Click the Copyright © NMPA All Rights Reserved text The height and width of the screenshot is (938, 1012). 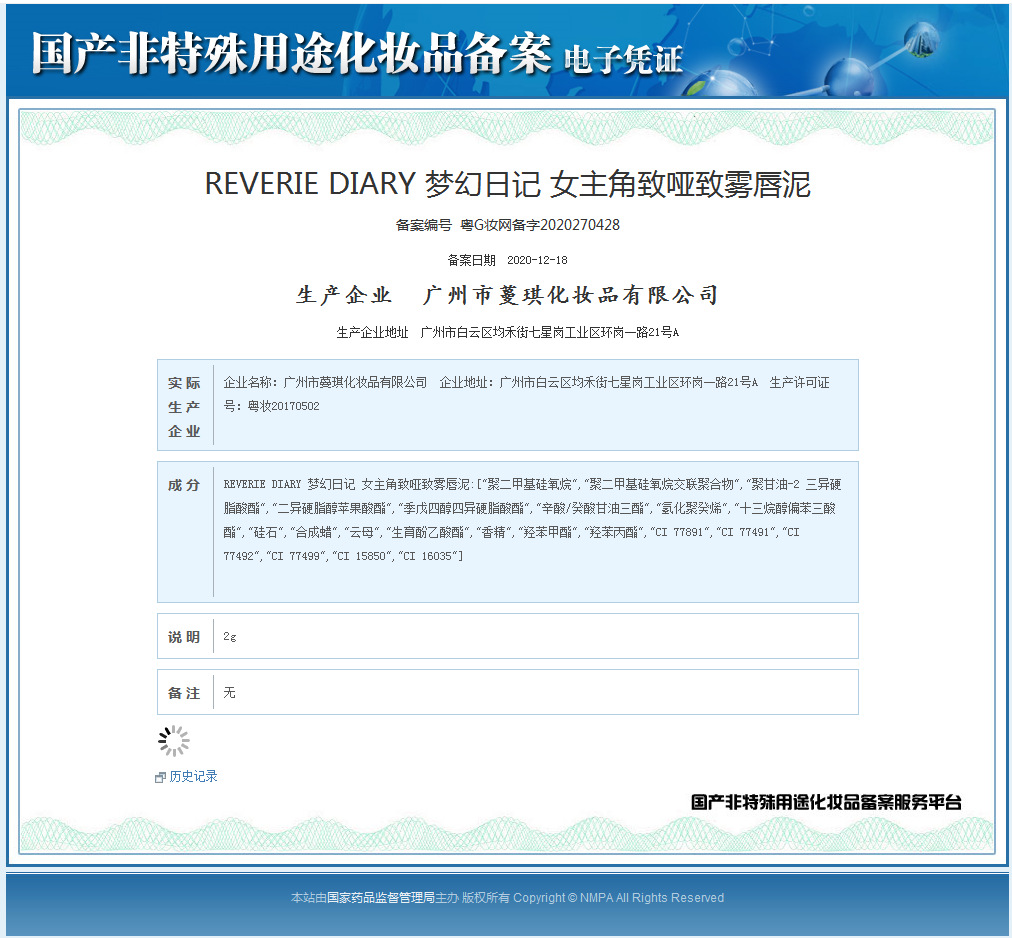[618, 897]
